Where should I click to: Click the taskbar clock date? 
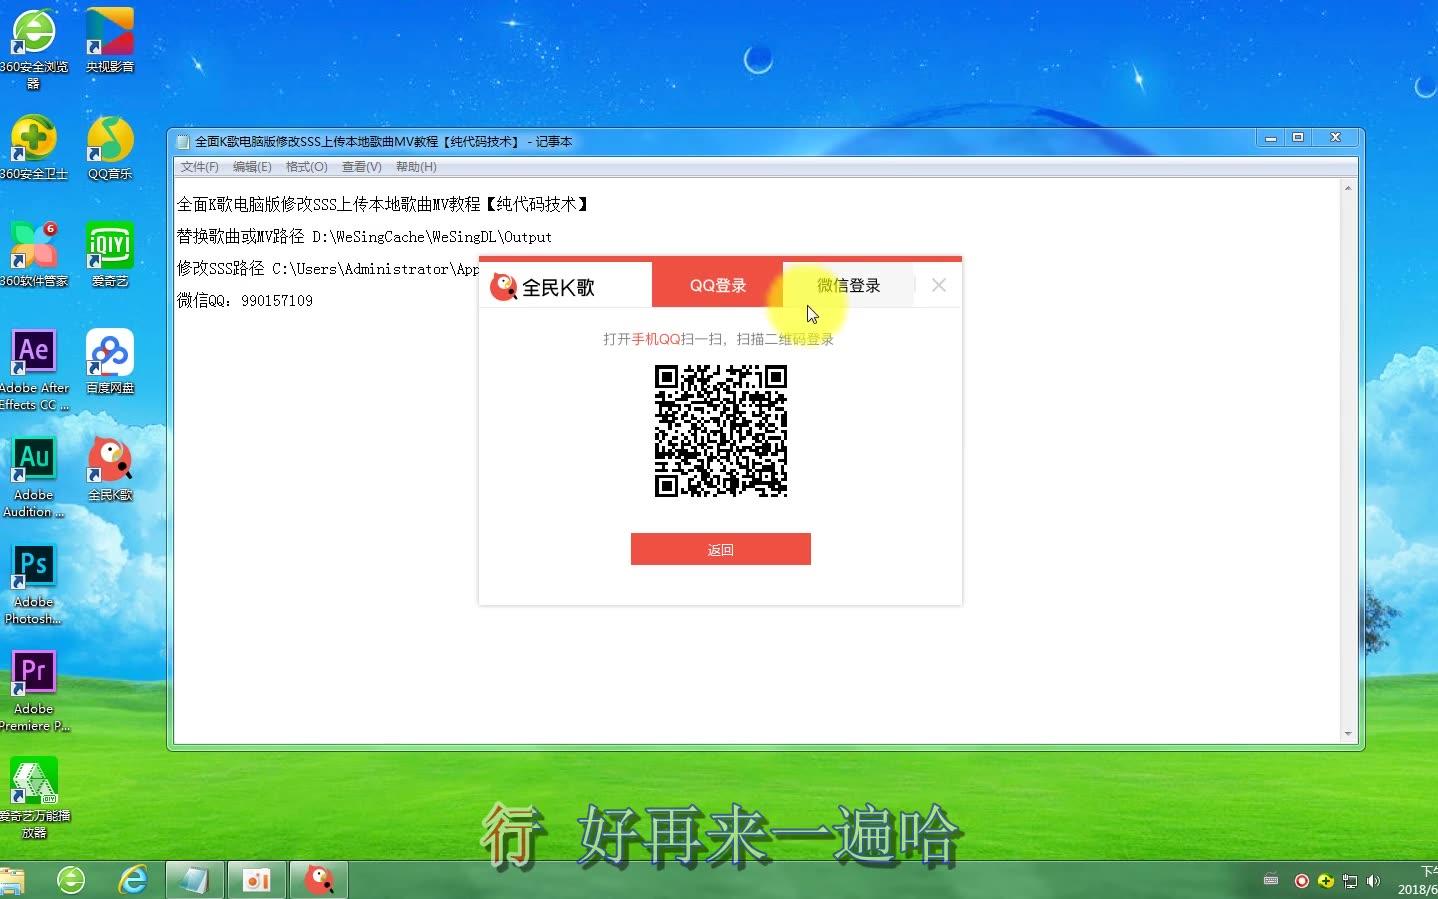click(x=1417, y=889)
